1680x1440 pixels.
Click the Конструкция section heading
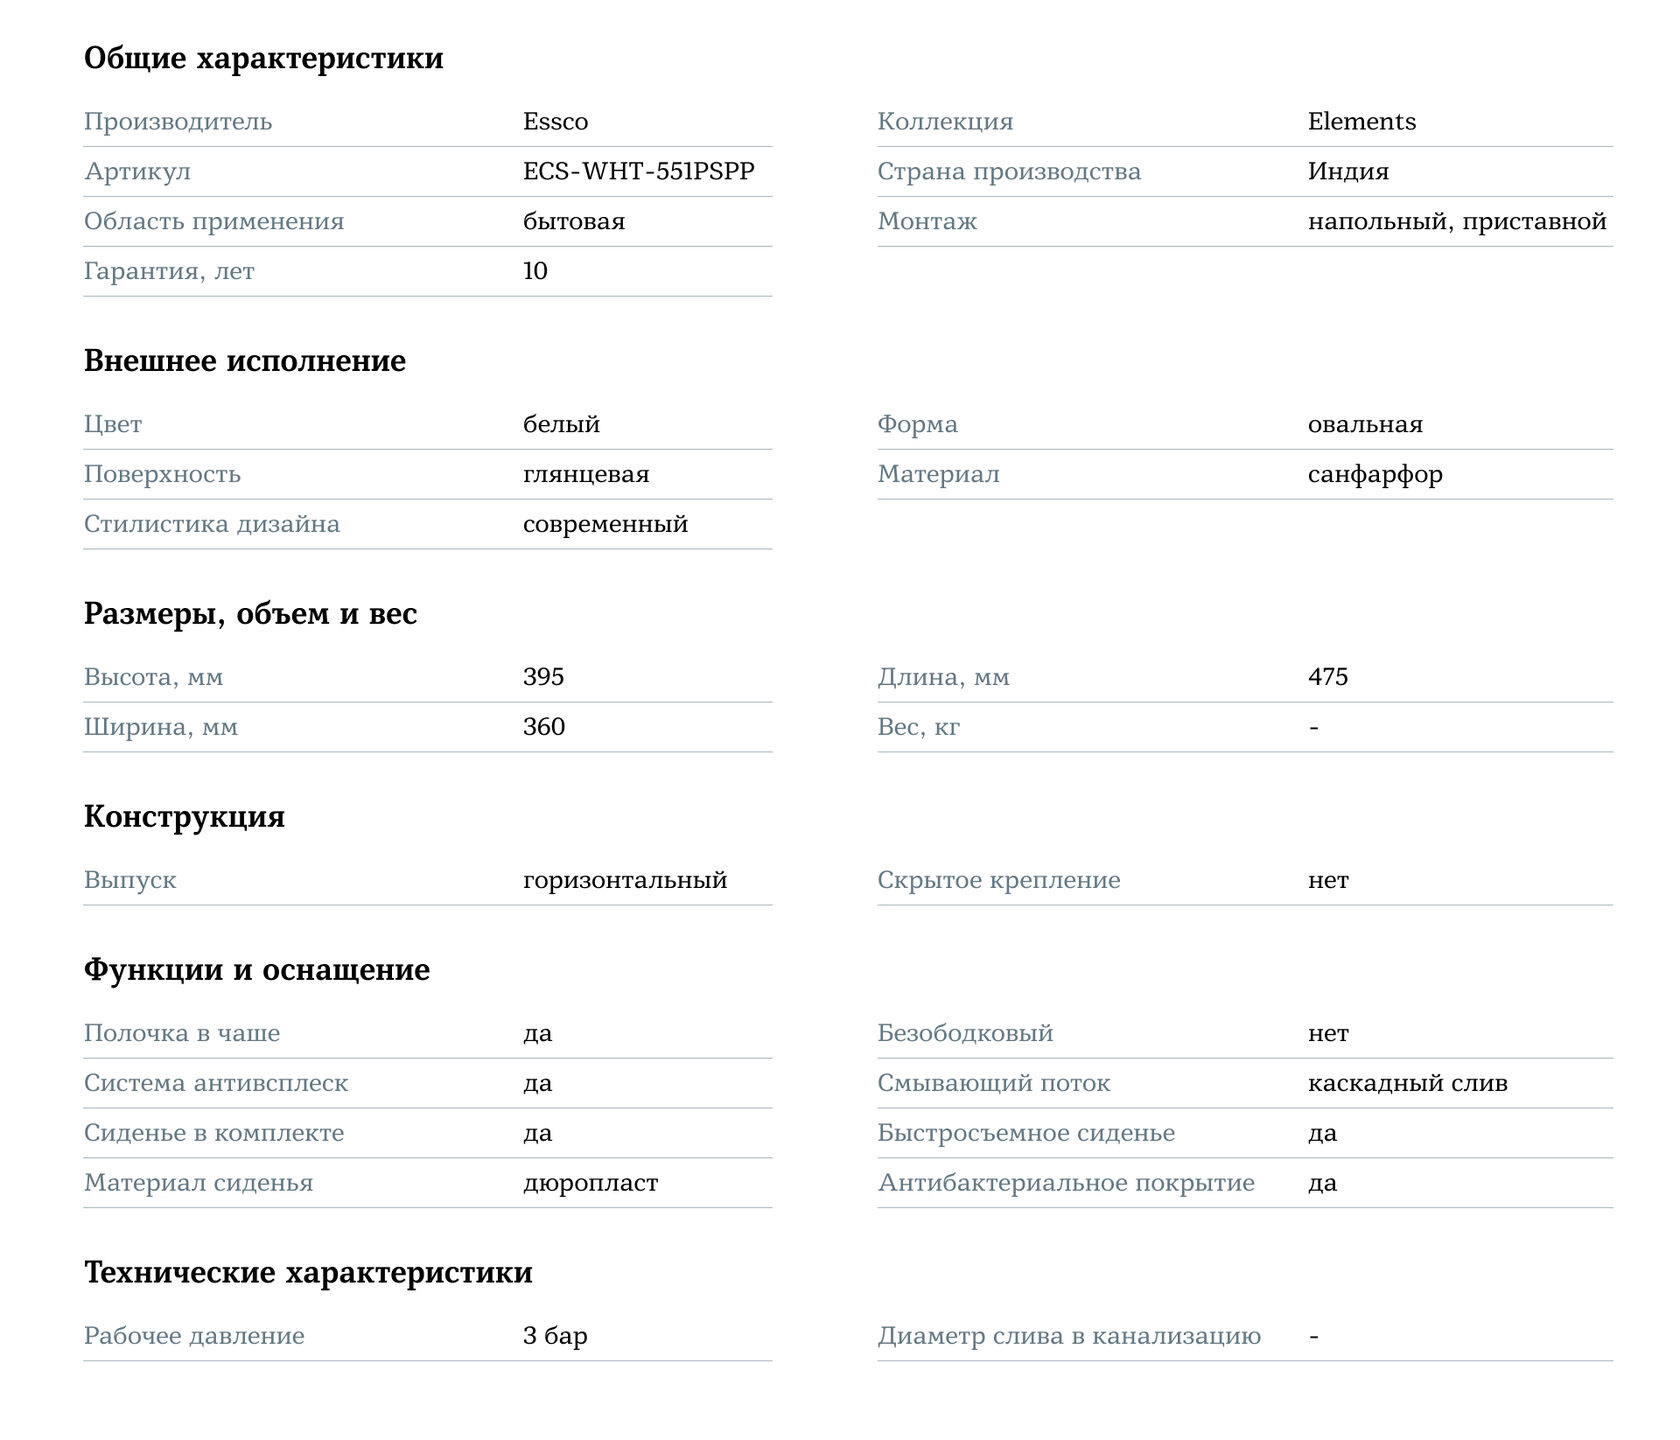(185, 817)
